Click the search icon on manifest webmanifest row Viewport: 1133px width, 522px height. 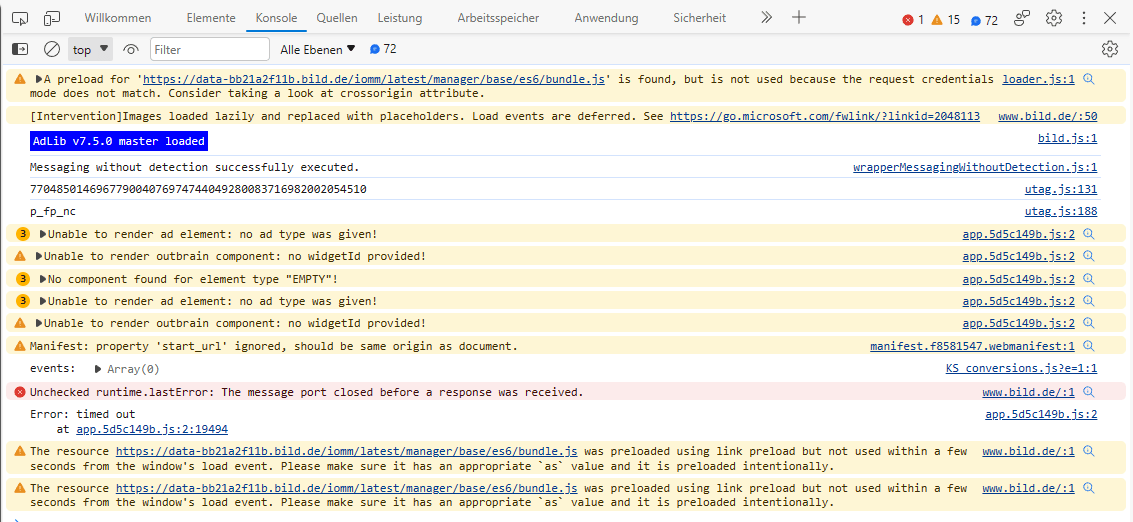1089,346
